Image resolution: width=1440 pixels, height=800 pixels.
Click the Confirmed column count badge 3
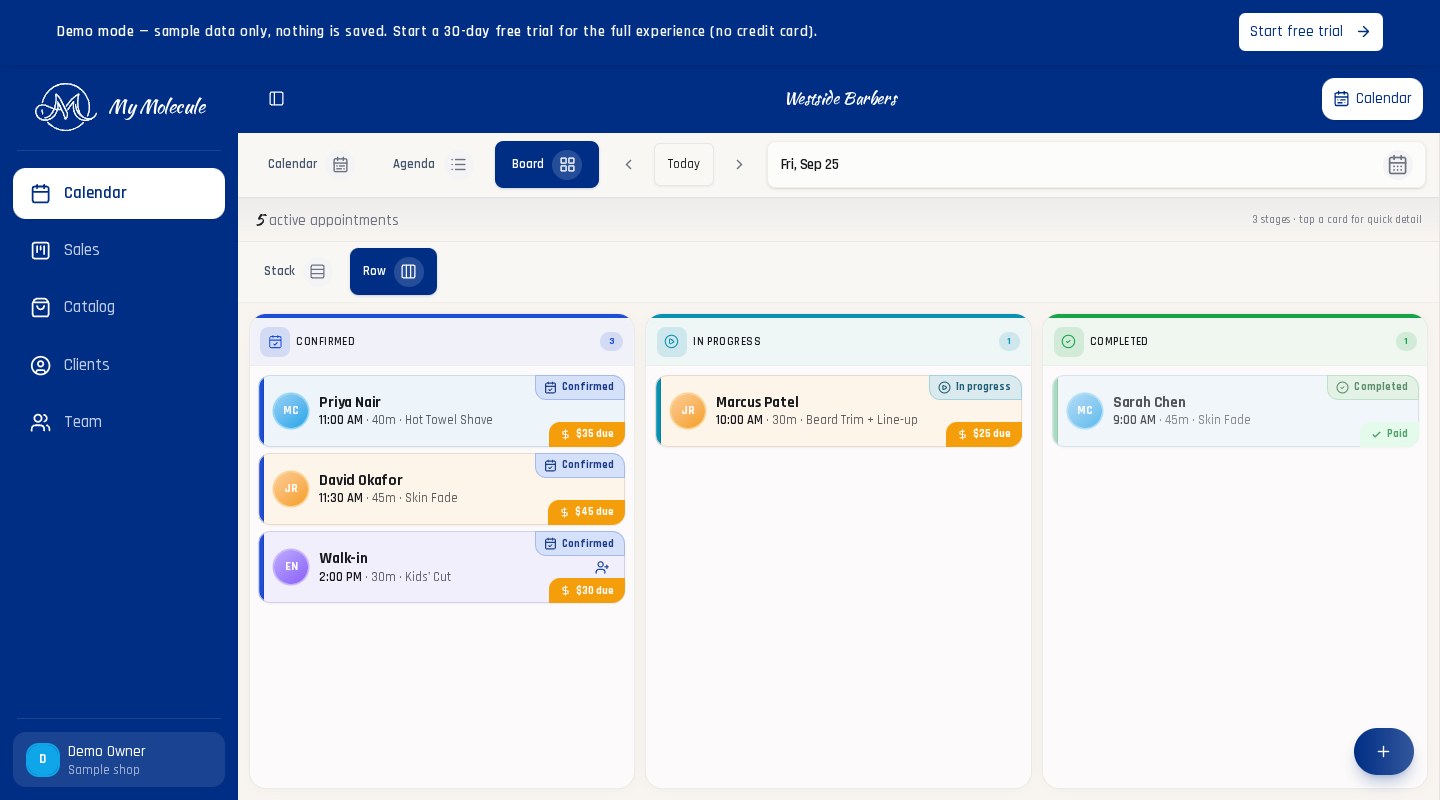611,342
